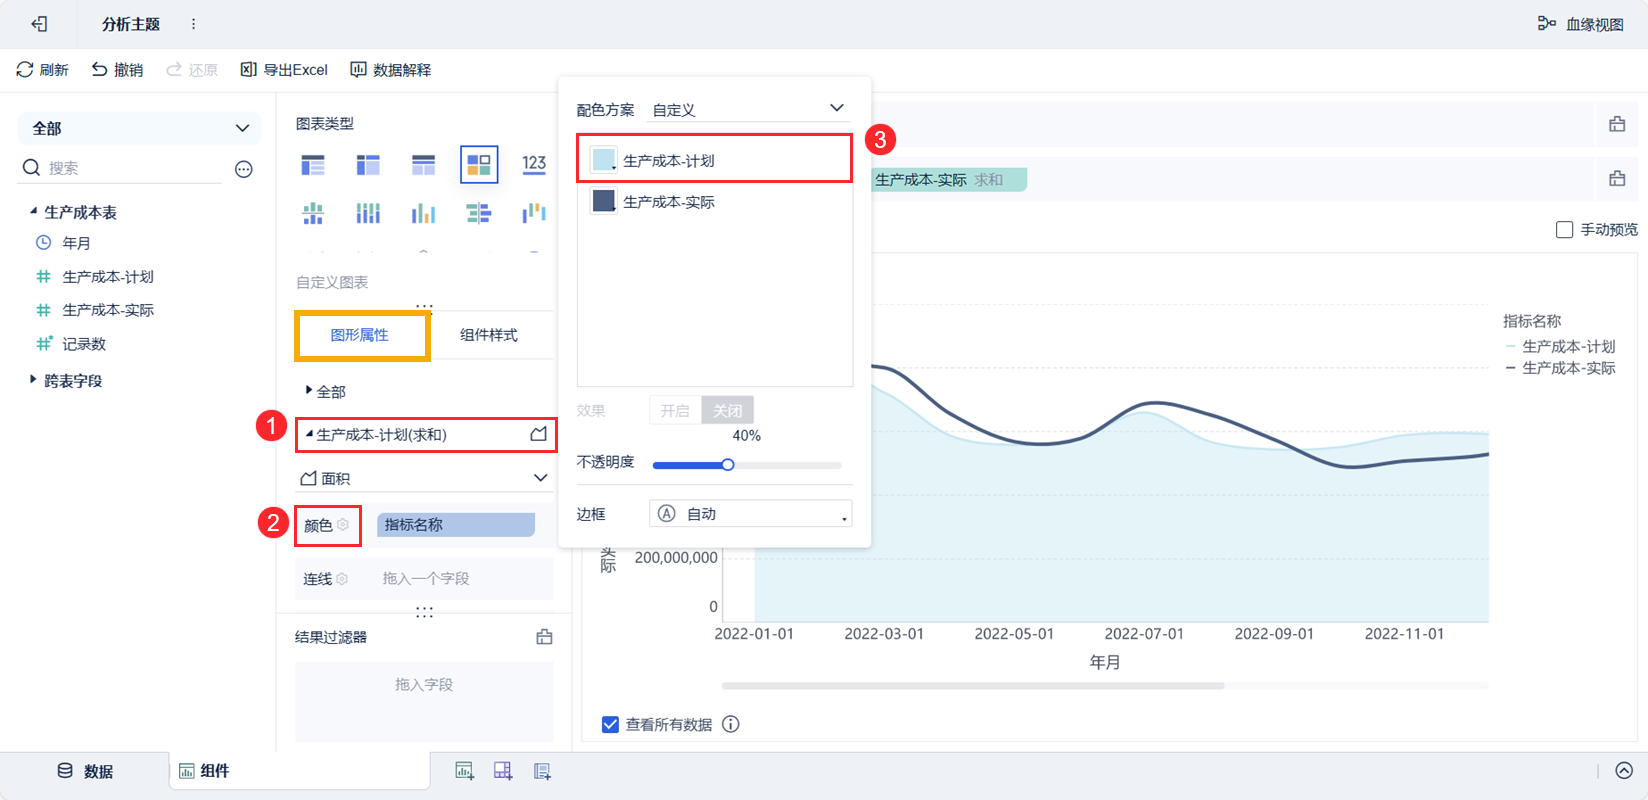This screenshot has width=1648, height=800.
Task: Click the 拖入字段 filter drop area
Action: tap(424, 701)
